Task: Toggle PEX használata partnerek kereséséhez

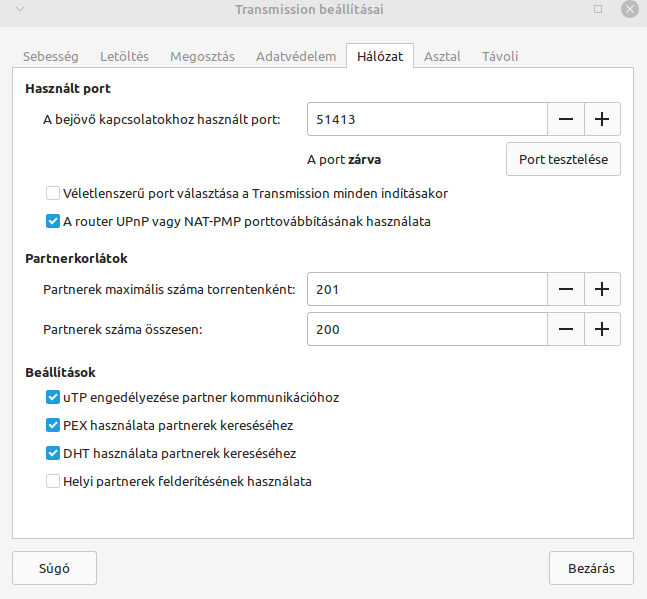Action: point(53,425)
